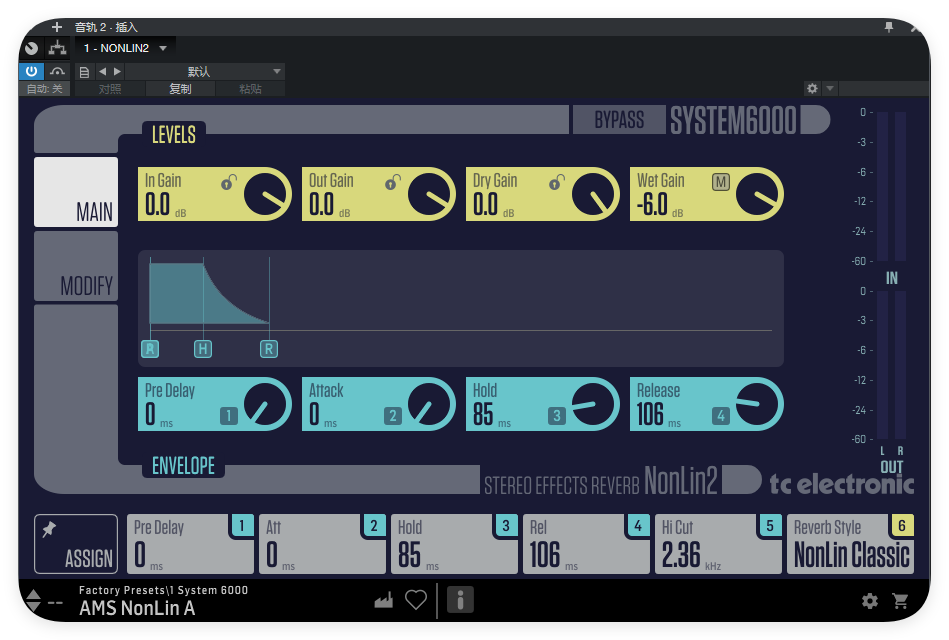Go to previous preset arrow
949x640 pixels.
click(102, 71)
